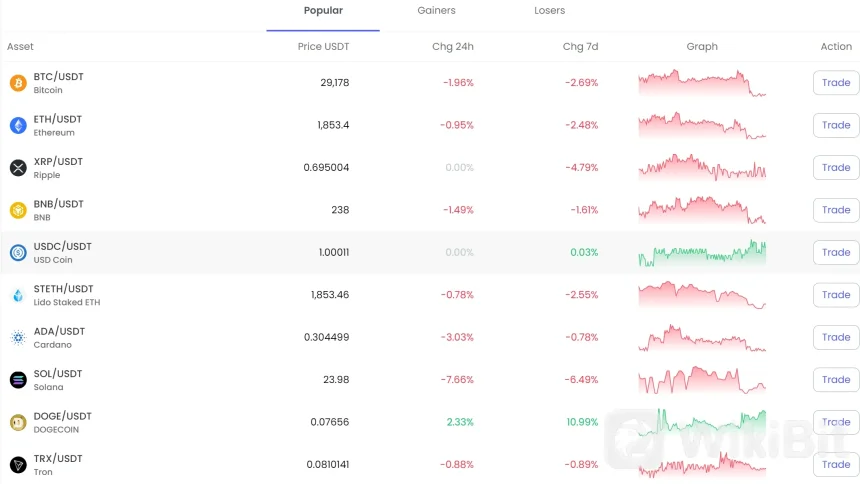Click the Chg 24h column header
The image size is (860, 484).
[x=452, y=47]
